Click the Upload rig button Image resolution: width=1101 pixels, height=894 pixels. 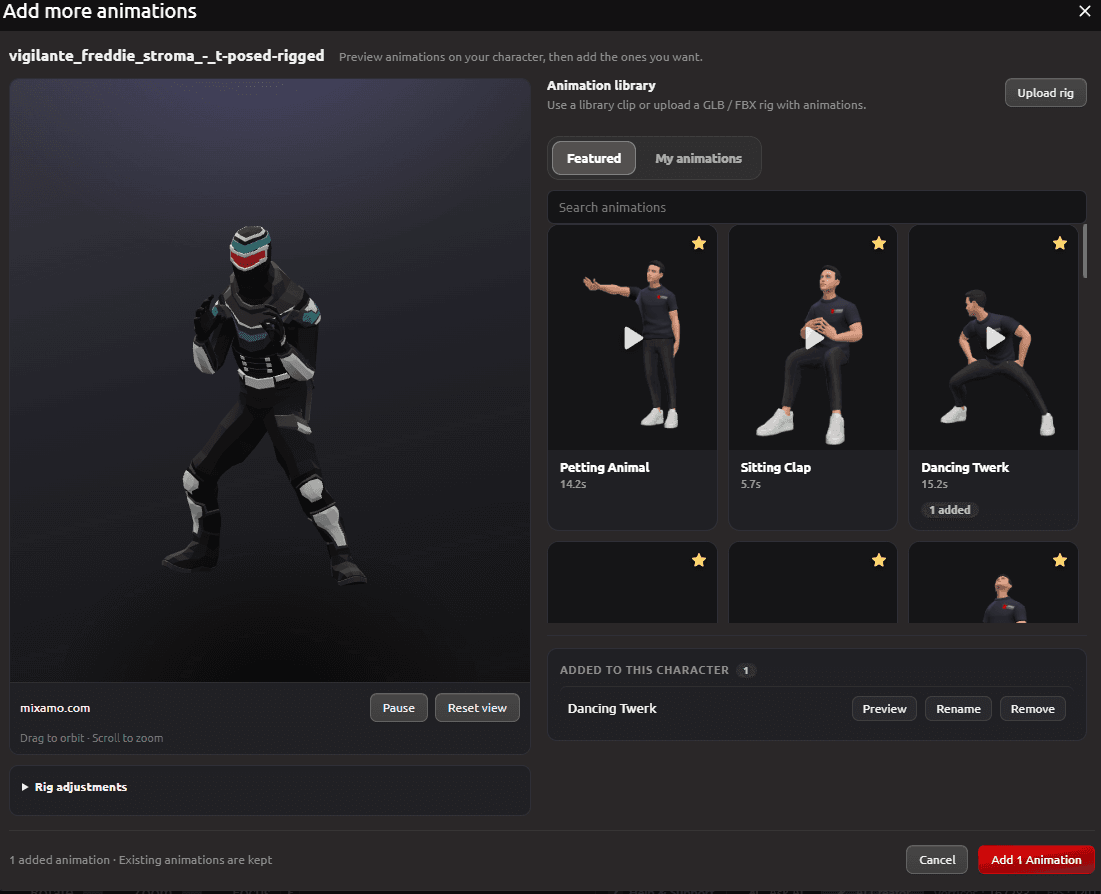(x=1045, y=93)
